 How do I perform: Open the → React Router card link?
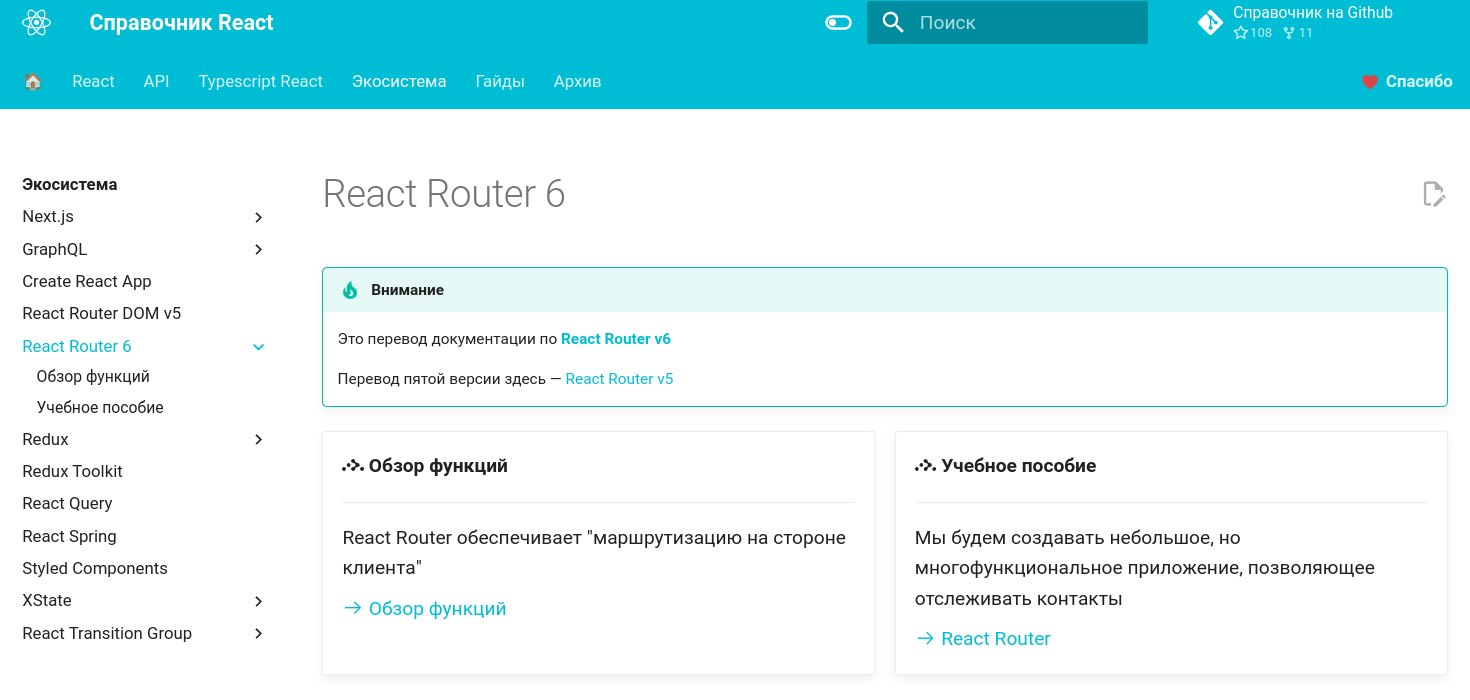tap(983, 638)
